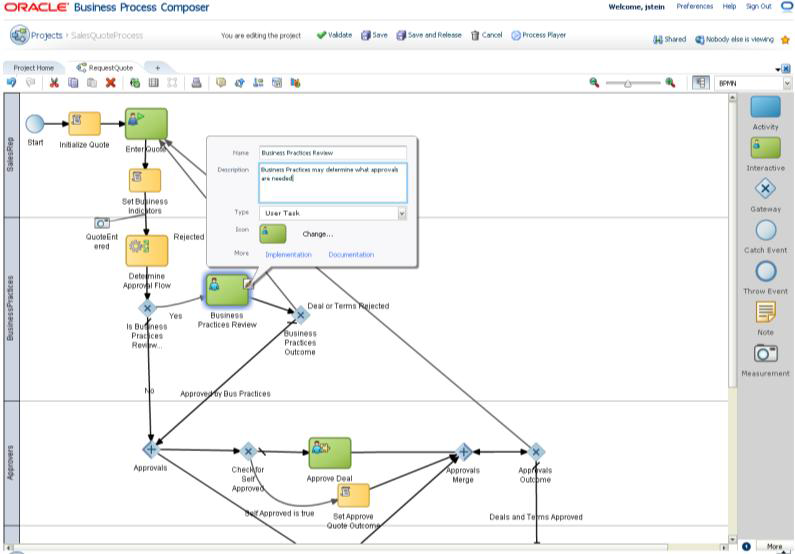
Task: Click the Name field with Business Practices Review
Action: 332,153
